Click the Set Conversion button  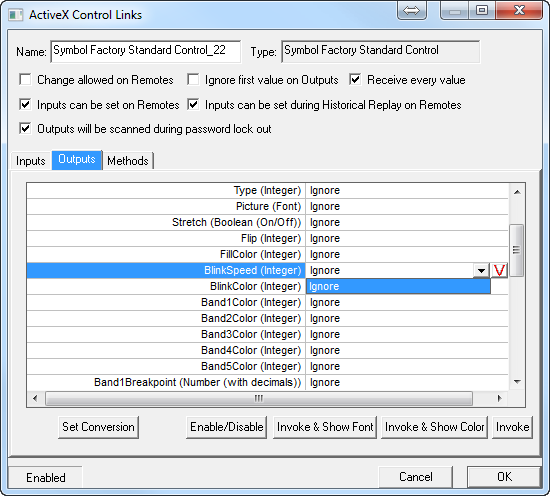(x=98, y=427)
